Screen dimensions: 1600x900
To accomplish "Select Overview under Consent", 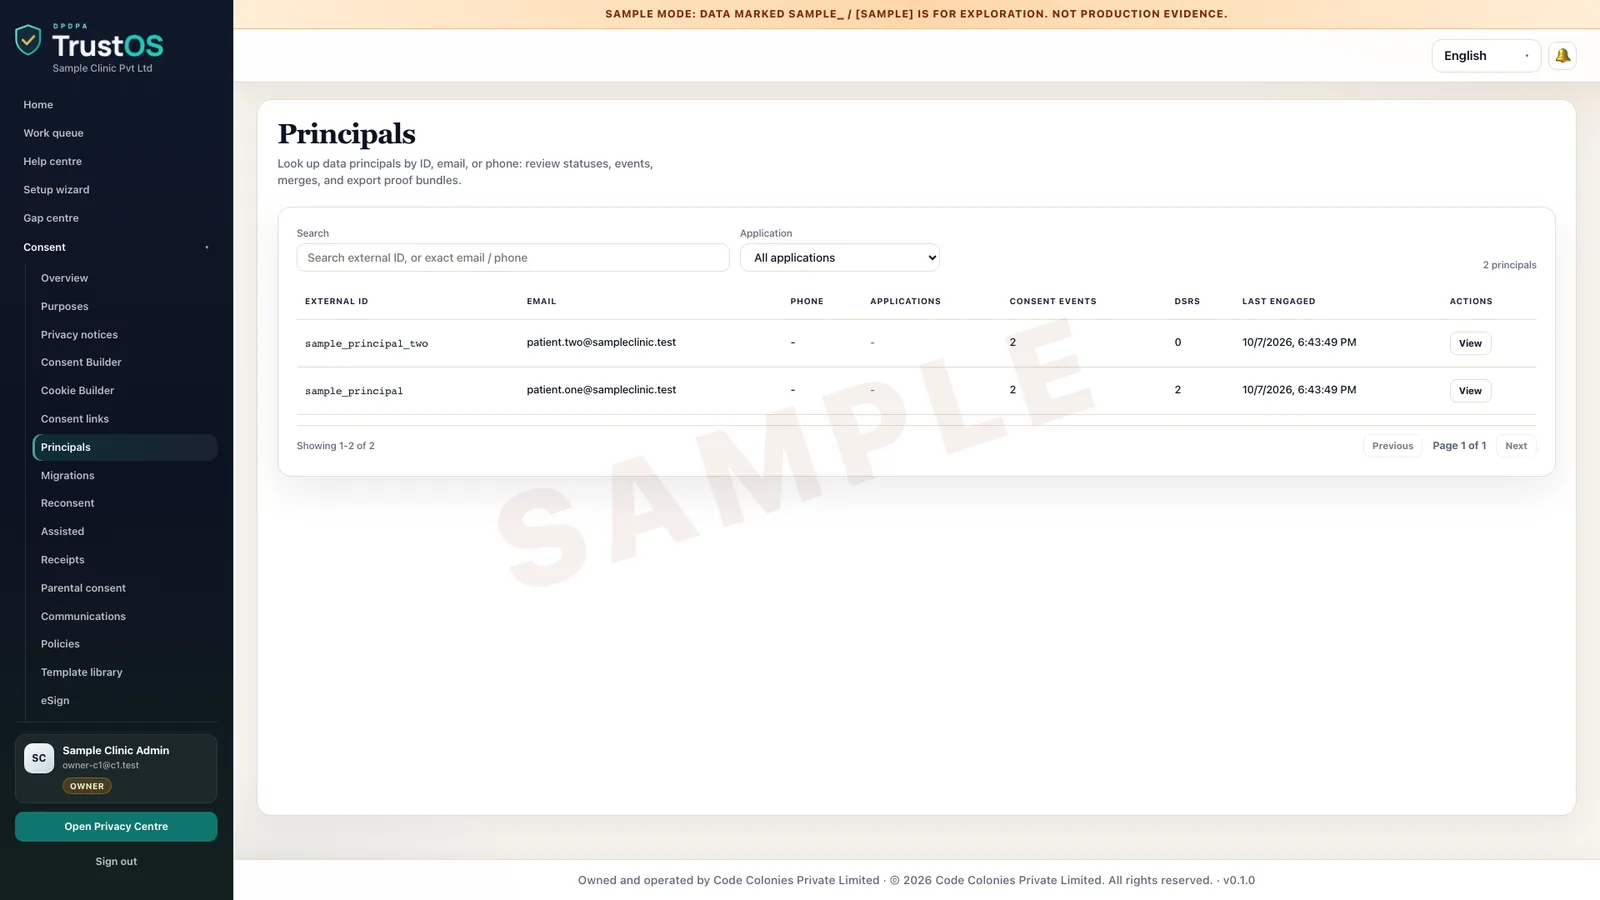I will pyautogui.click(x=64, y=278).
